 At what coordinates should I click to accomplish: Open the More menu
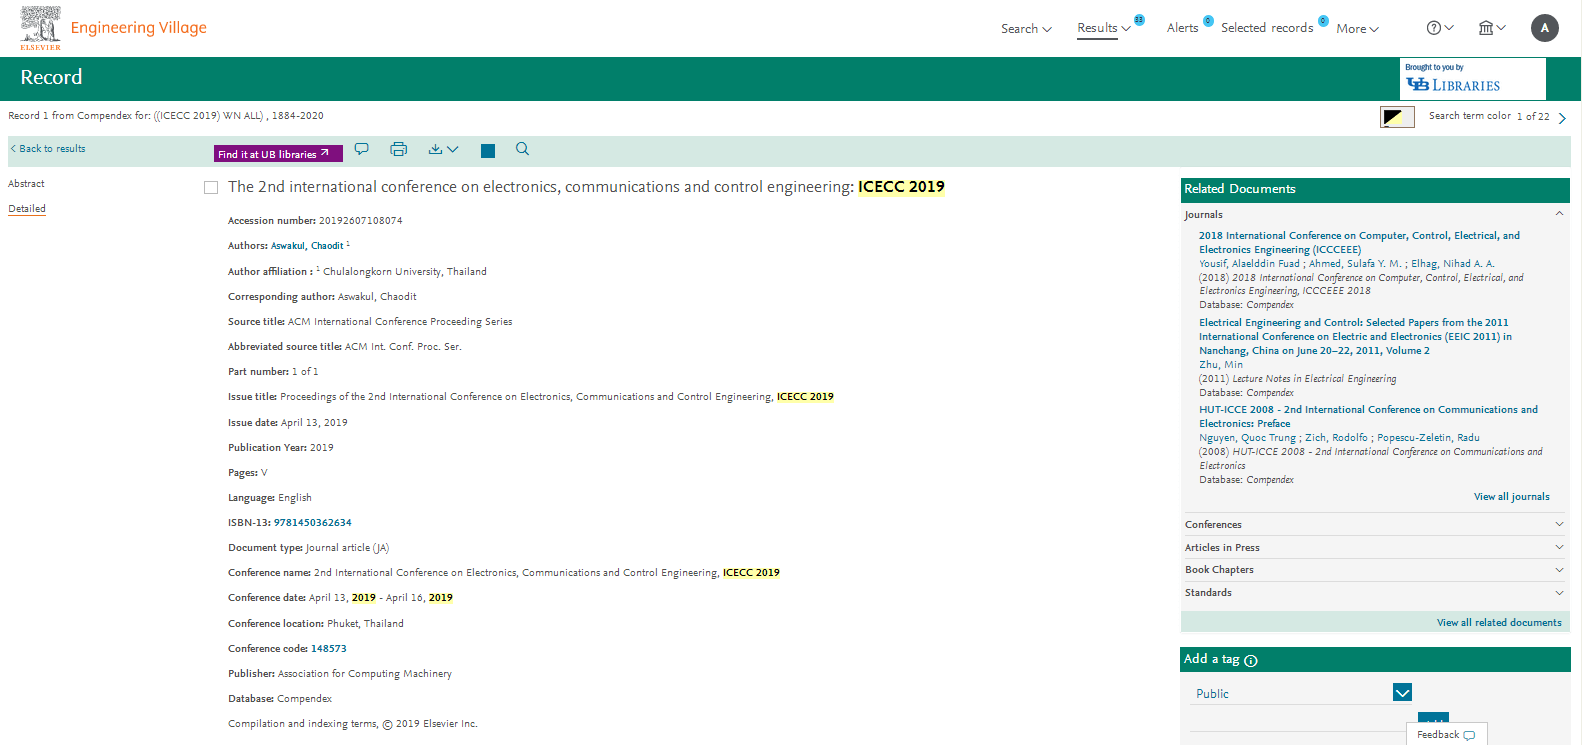[x=1357, y=29]
